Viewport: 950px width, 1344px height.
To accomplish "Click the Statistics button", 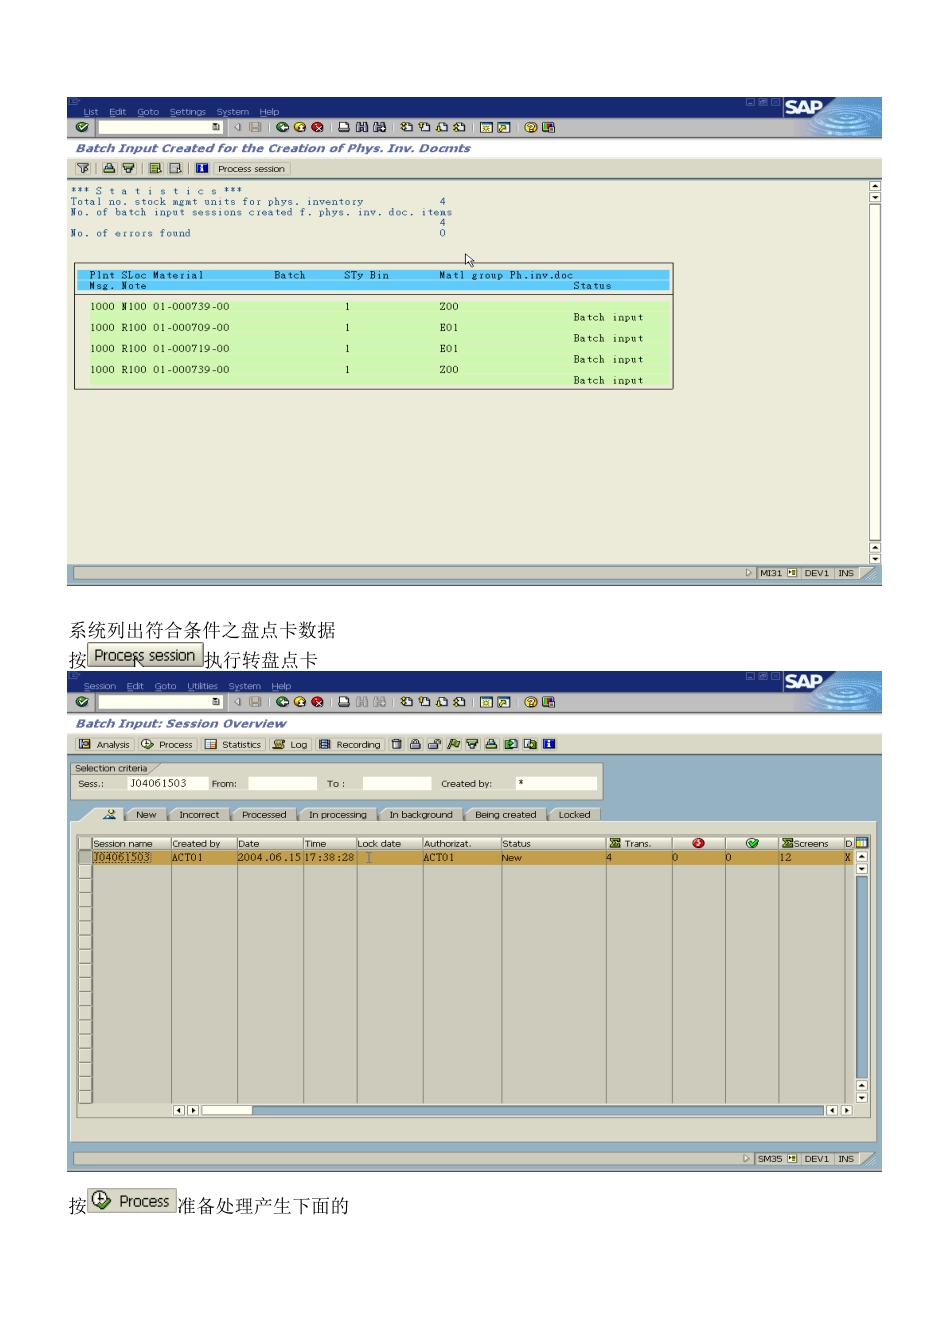I will [x=233, y=744].
